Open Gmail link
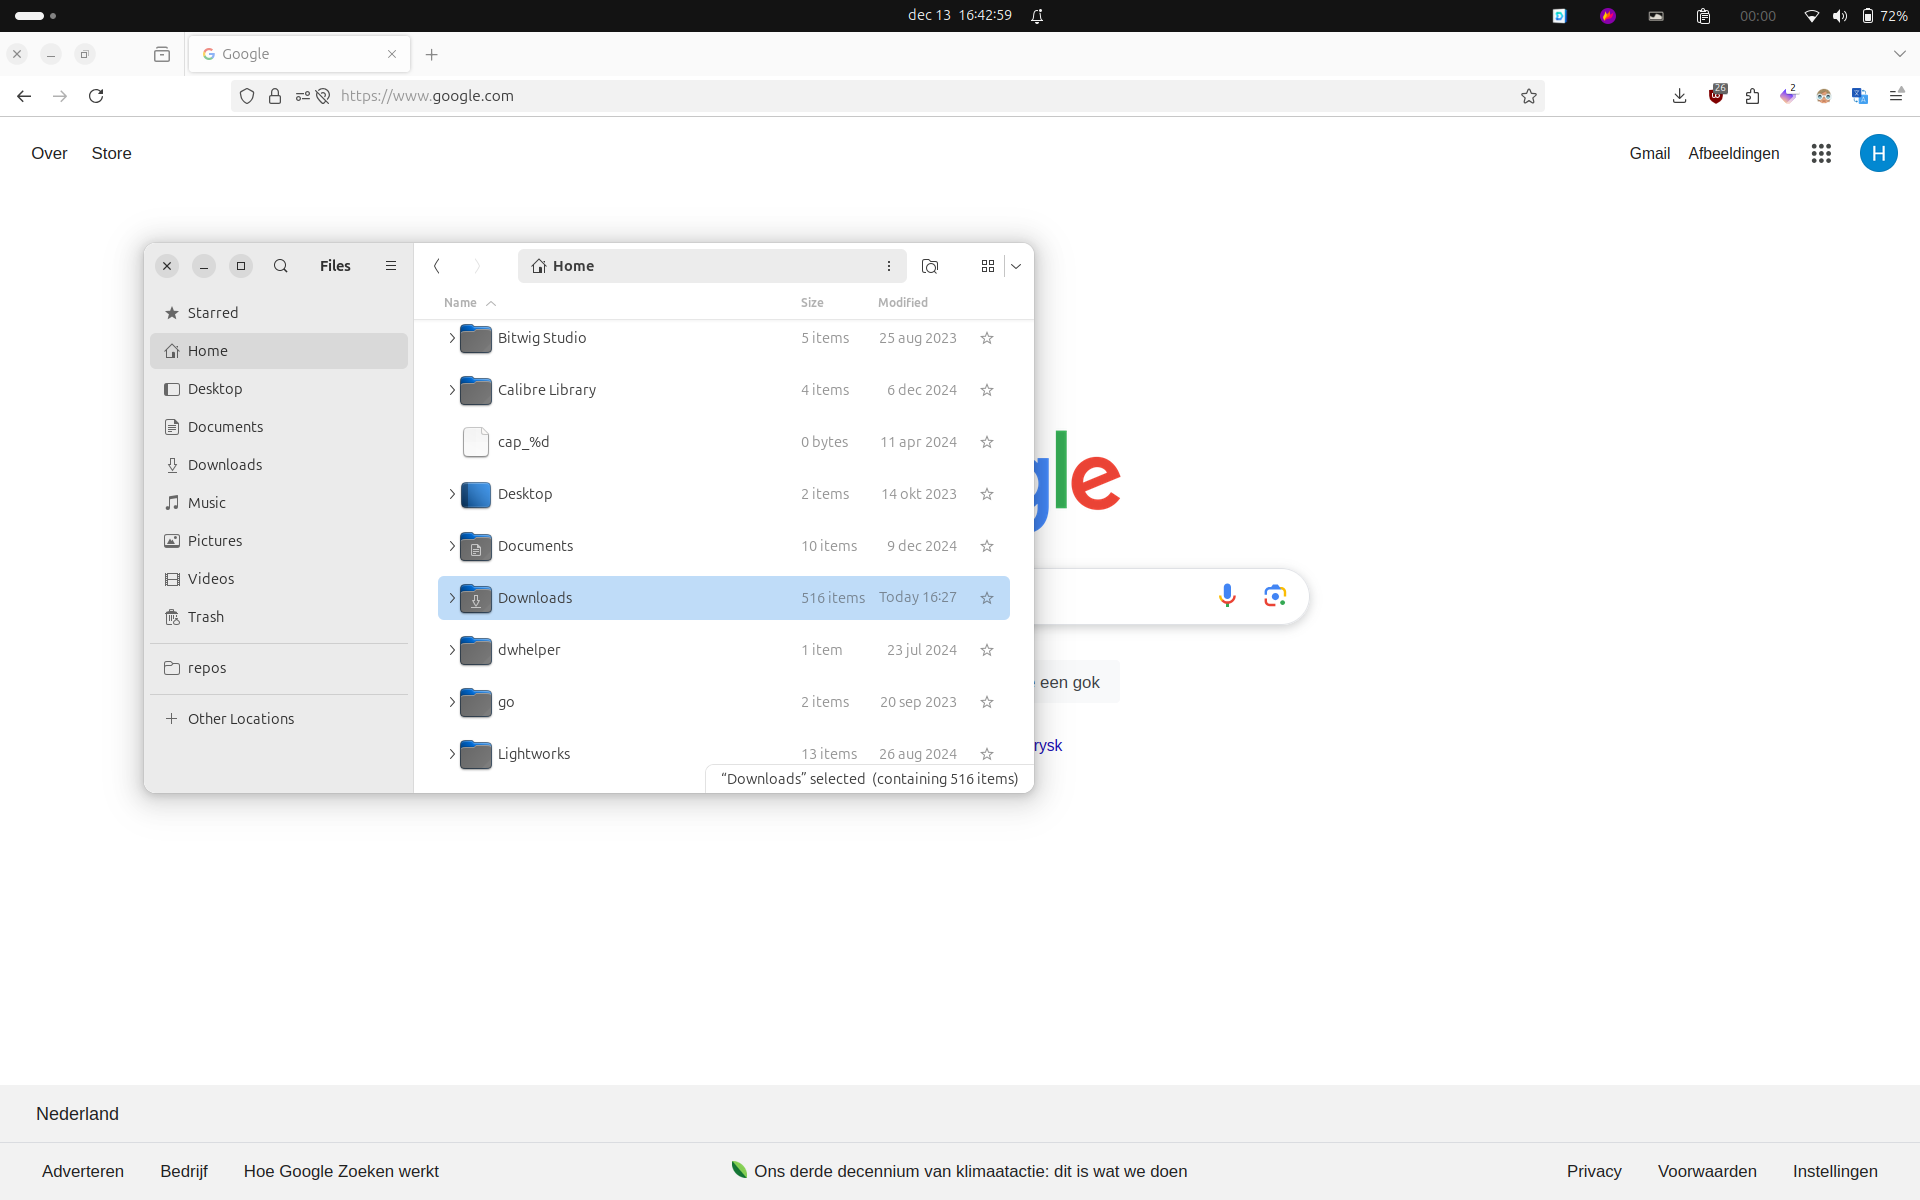 pos(1650,153)
